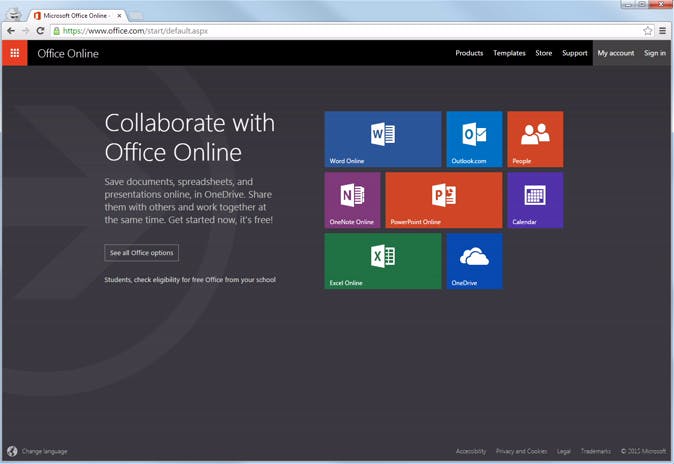
Task: Open the Accessibility footer link
Action: tap(471, 451)
